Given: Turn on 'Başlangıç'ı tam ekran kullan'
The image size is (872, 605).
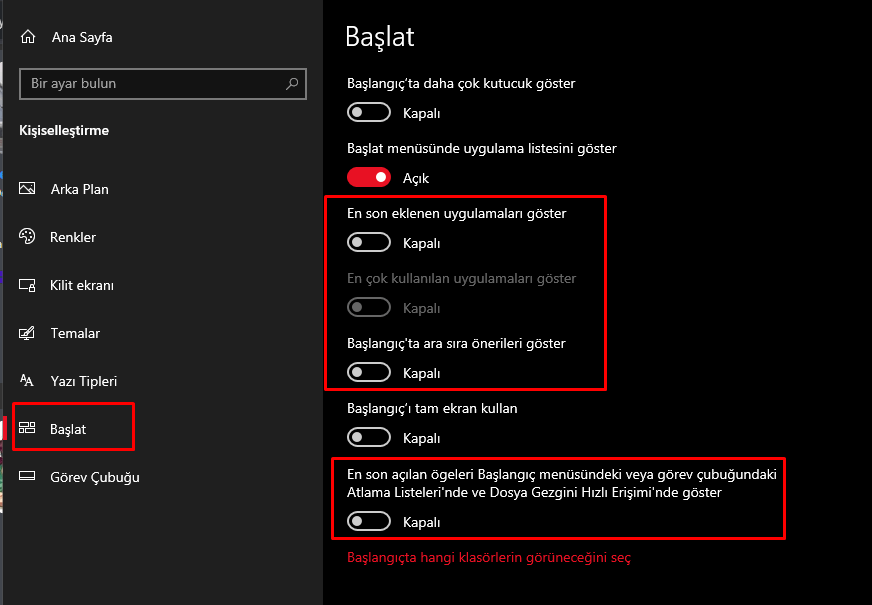Looking at the screenshot, I should click(x=369, y=437).
